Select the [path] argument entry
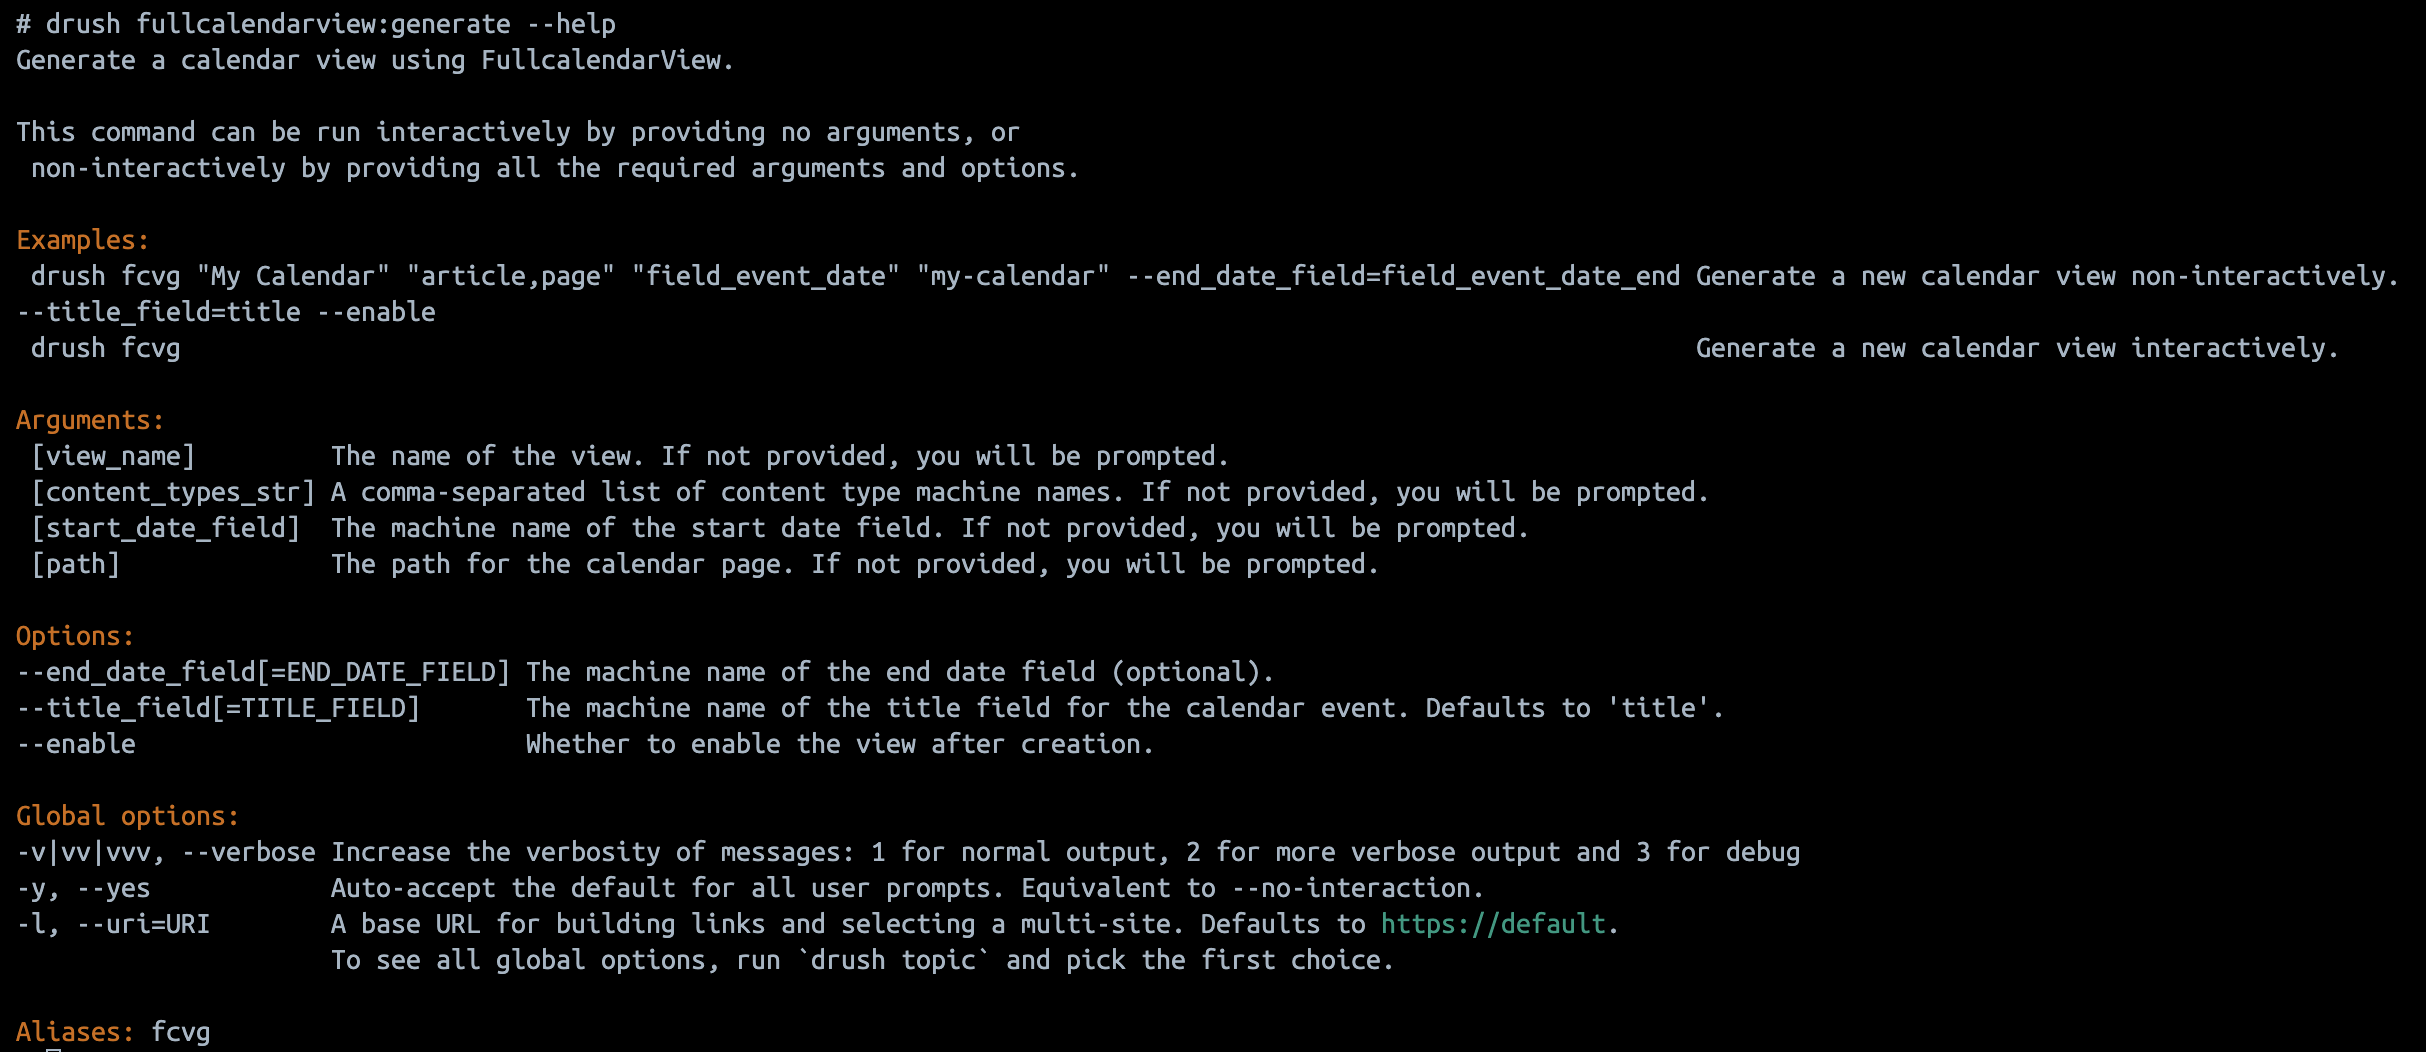Image resolution: width=2426 pixels, height=1052 pixels. click(x=76, y=564)
